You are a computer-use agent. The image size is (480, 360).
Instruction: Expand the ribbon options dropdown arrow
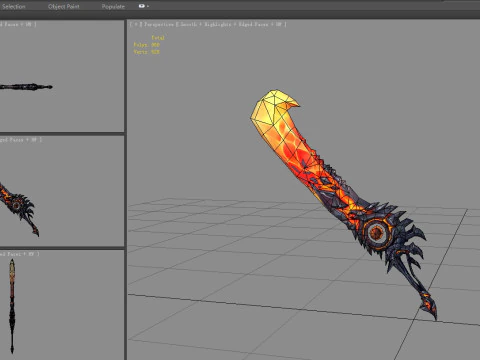(148, 6)
